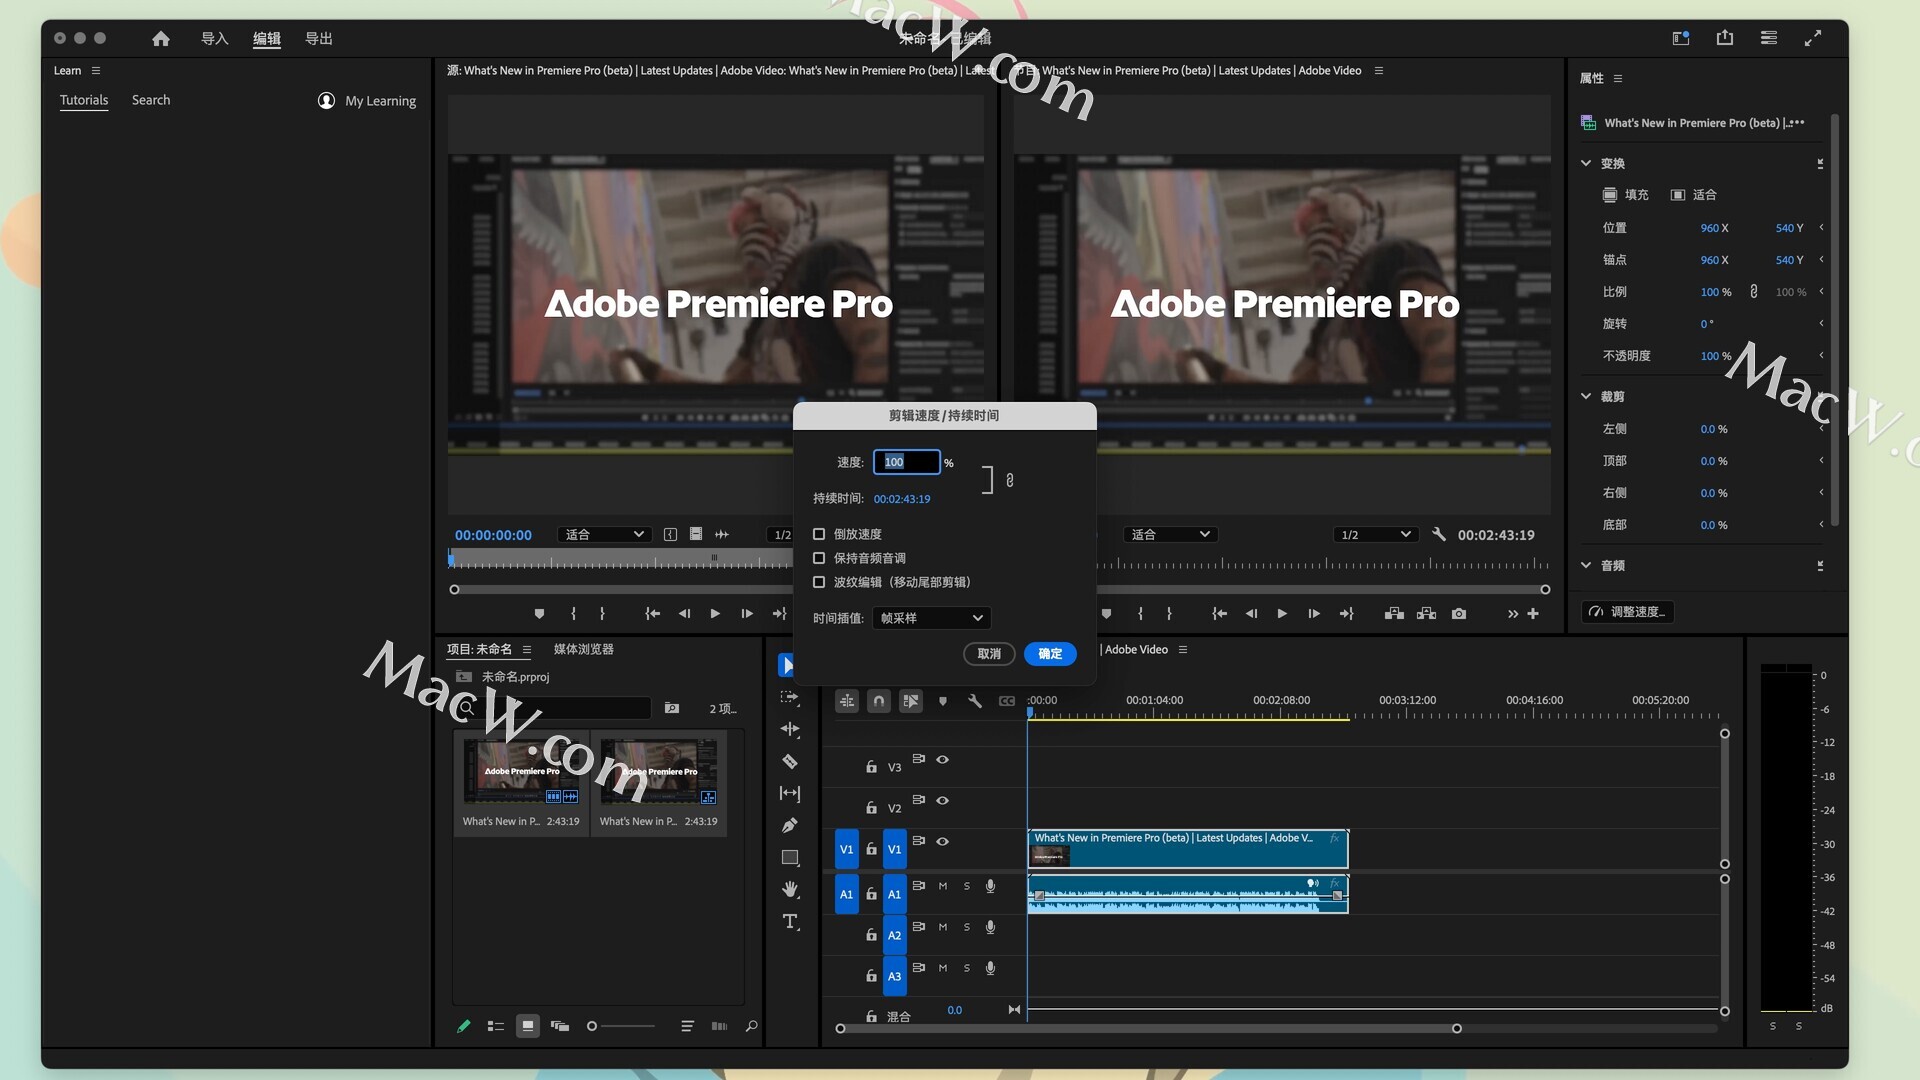The height and width of the screenshot is (1080, 1920).
Task: Select the Slip tool
Action: [790, 793]
